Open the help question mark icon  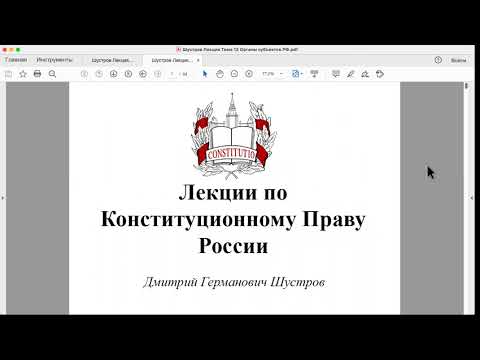pos(438,60)
